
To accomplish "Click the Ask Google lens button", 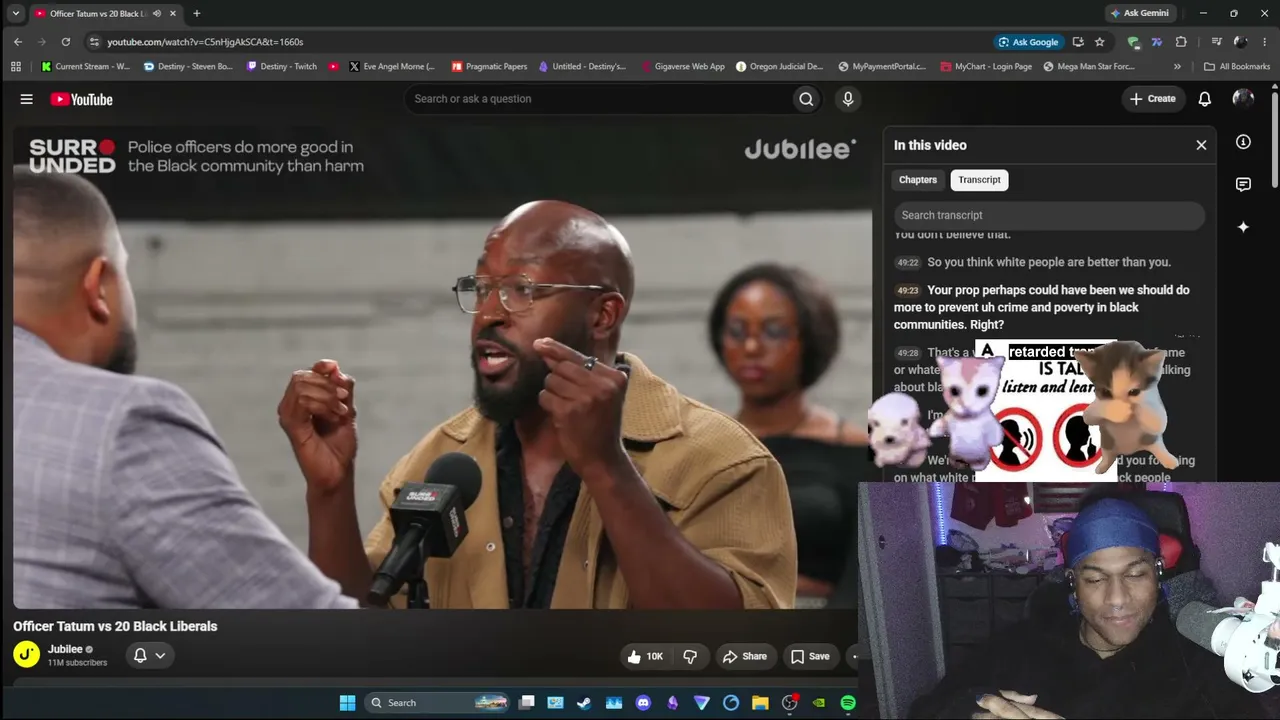I will coord(1028,42).
